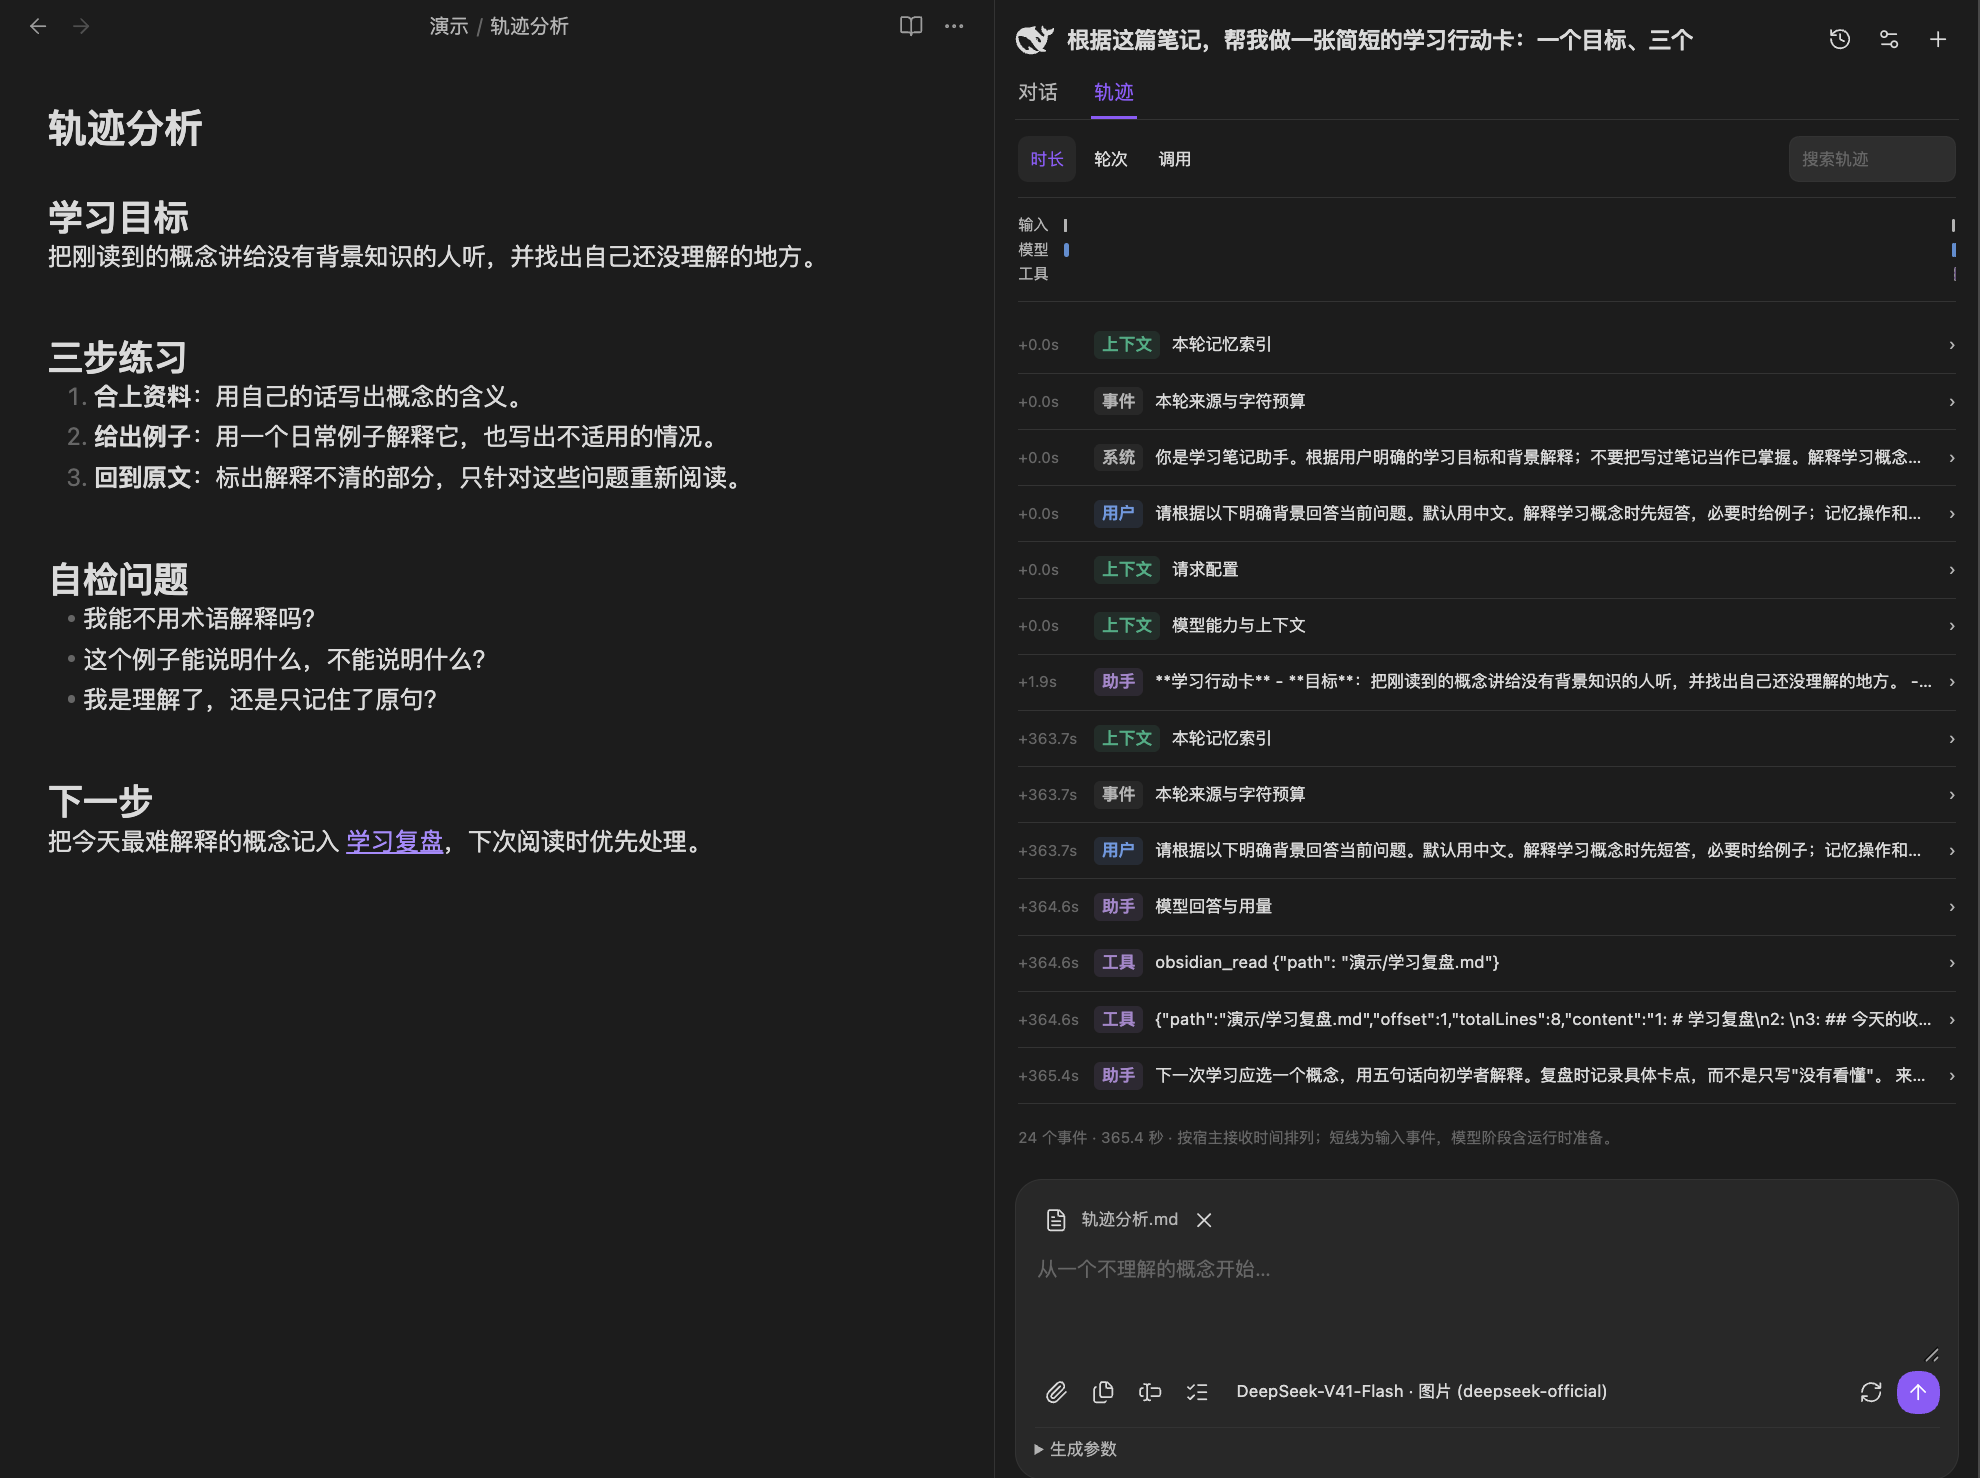This screenshot has width=1980, height=1478.
Task: Toggle reading view book icon
Action: pyautogui.click(x=911, y=26)
